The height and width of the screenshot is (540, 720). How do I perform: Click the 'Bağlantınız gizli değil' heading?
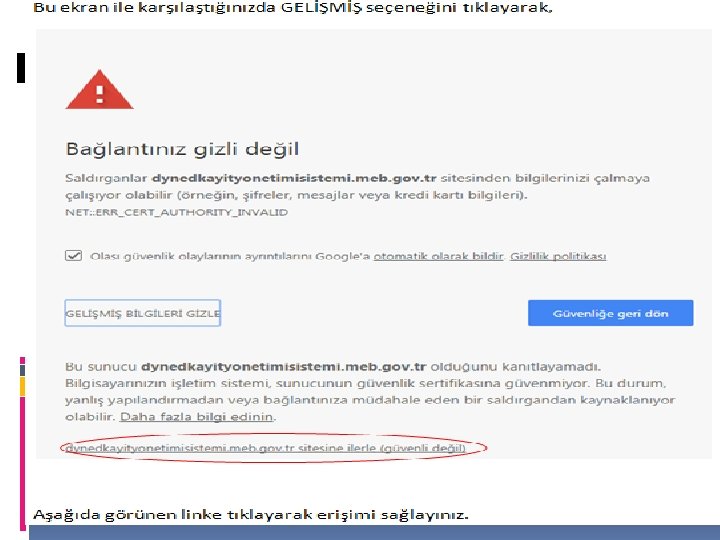pyautogui.click(x=182, y=149)
